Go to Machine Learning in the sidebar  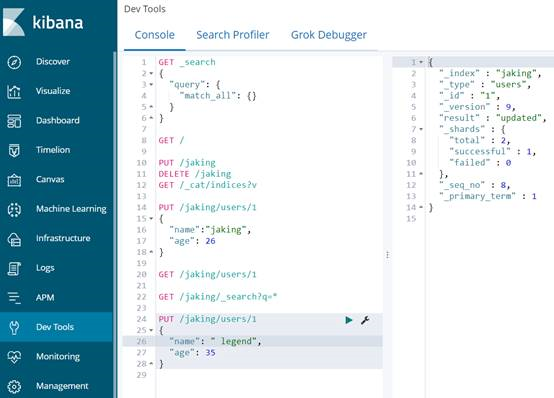pyautogui.click(x=71, y=209)
